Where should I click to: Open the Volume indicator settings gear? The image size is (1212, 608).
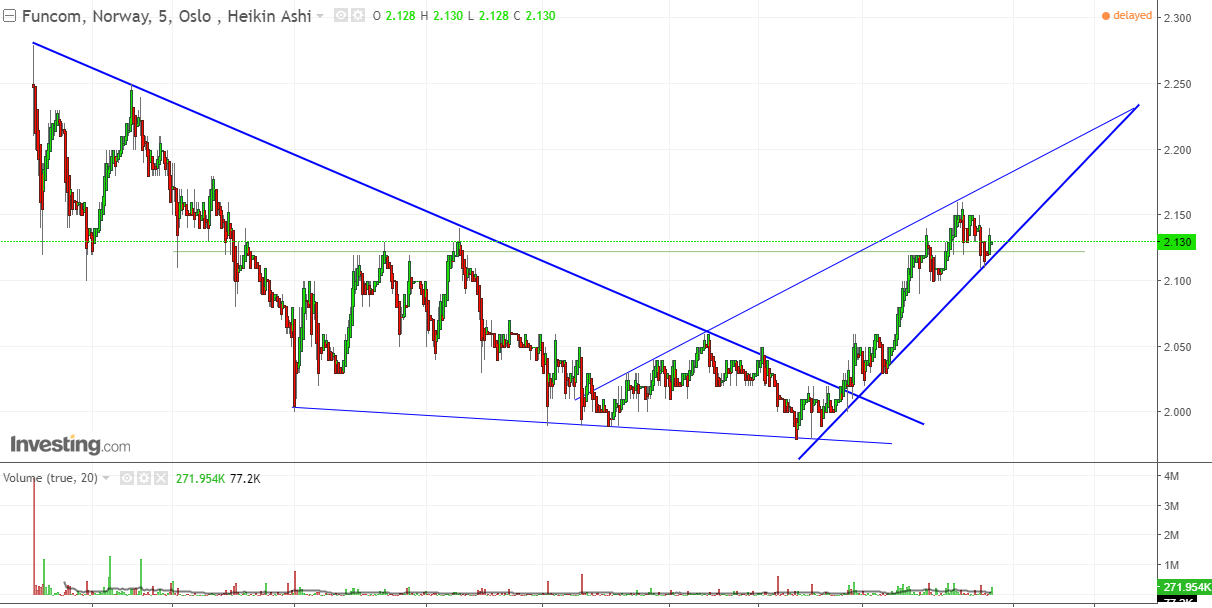[143, 479]
